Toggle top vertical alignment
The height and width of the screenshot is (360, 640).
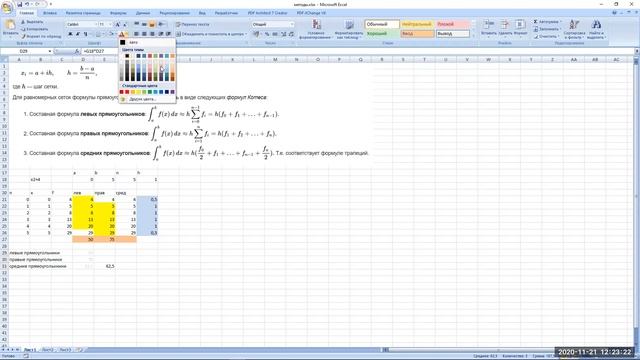pos(136,24)
